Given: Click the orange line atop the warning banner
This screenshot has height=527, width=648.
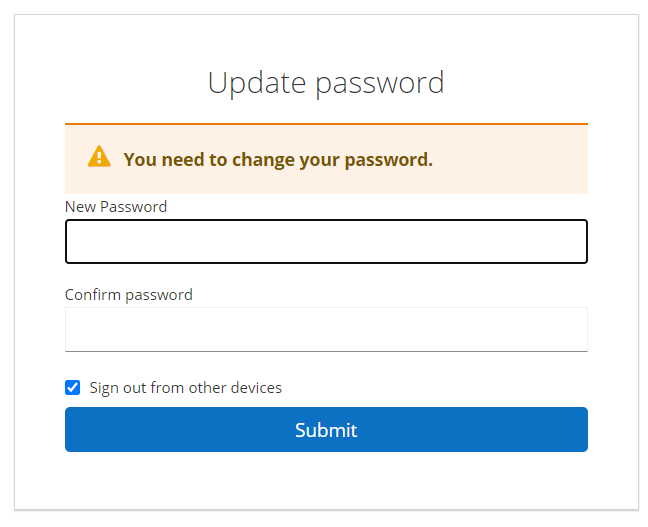Looking at the screenshot, I should [326, 124].
